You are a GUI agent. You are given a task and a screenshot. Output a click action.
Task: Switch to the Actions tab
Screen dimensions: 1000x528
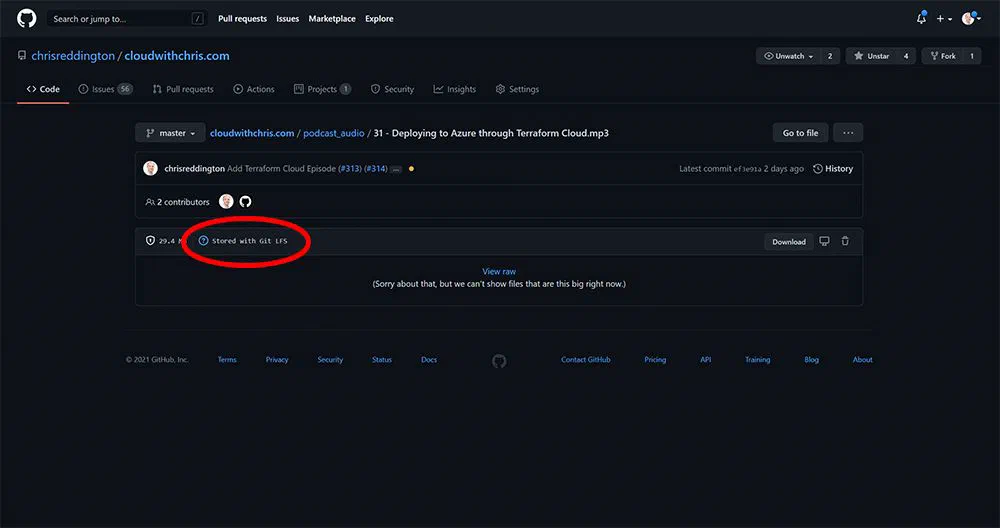254,89
